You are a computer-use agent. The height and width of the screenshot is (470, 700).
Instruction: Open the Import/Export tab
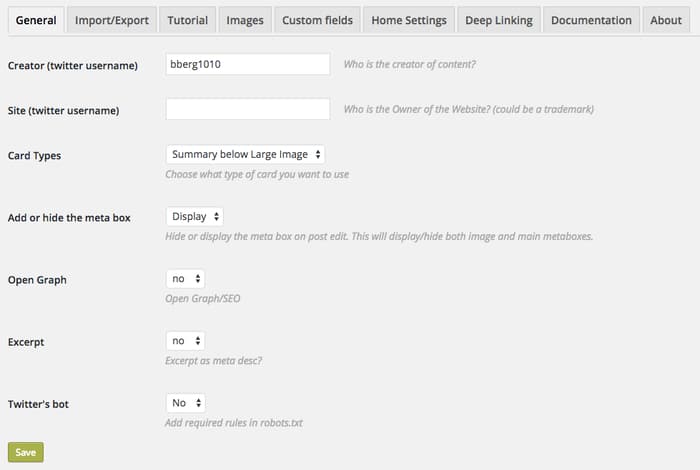click(x=111, y=20)
